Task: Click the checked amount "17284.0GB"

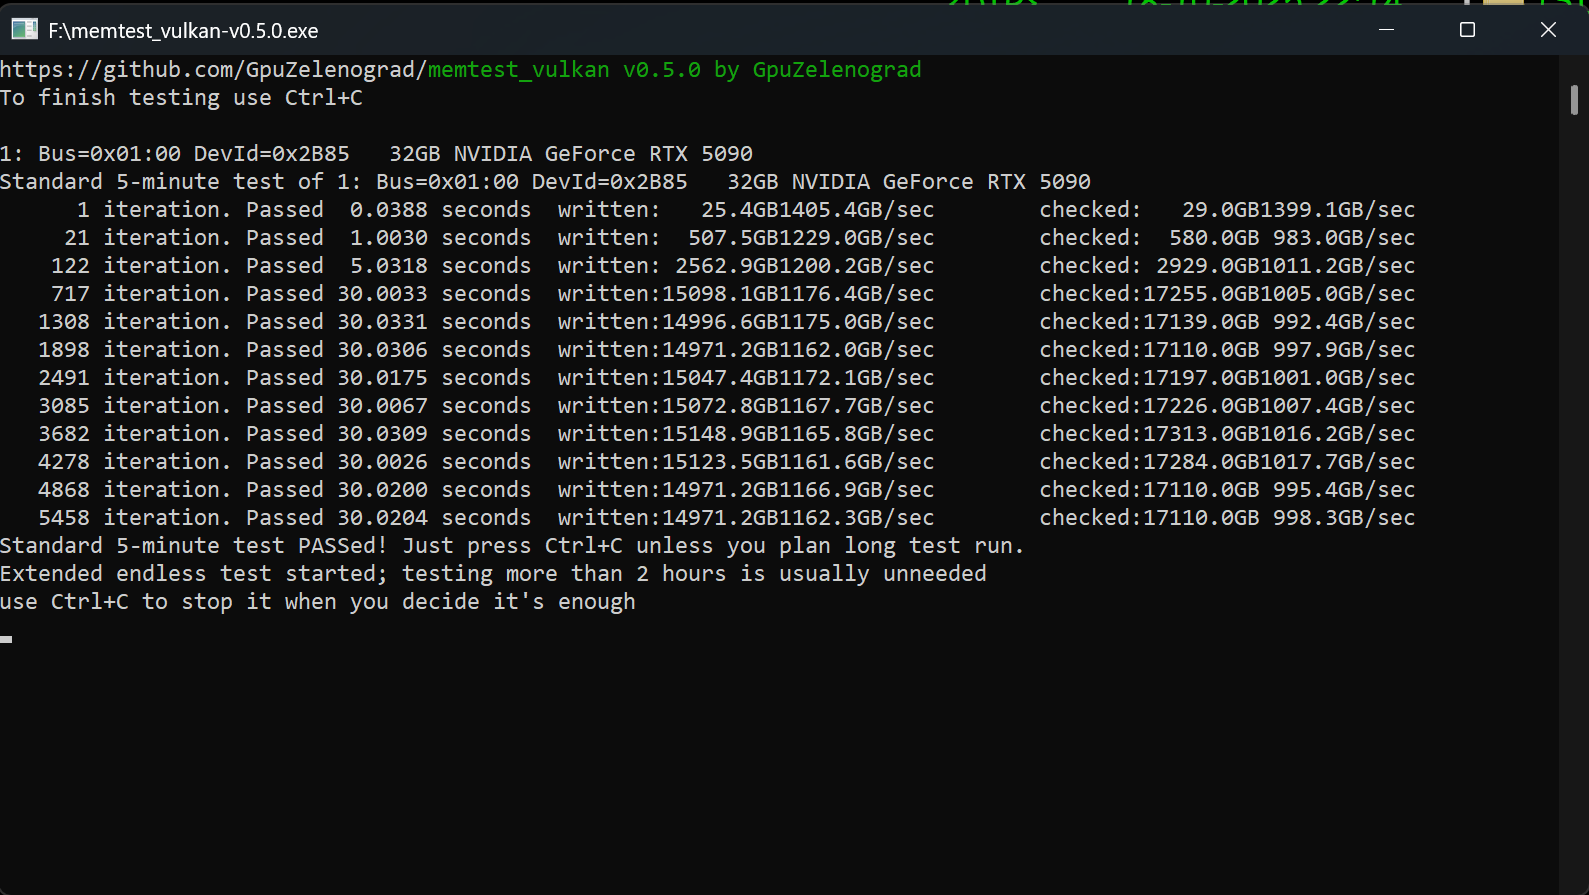Action: (1201, 462)
